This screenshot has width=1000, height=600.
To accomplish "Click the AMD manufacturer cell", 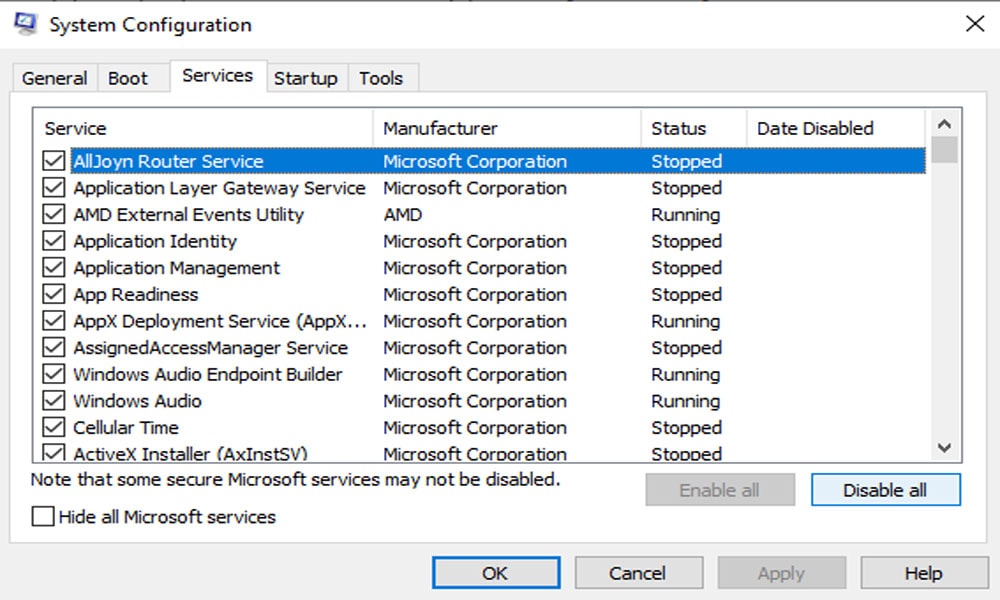I will (402, 215).
